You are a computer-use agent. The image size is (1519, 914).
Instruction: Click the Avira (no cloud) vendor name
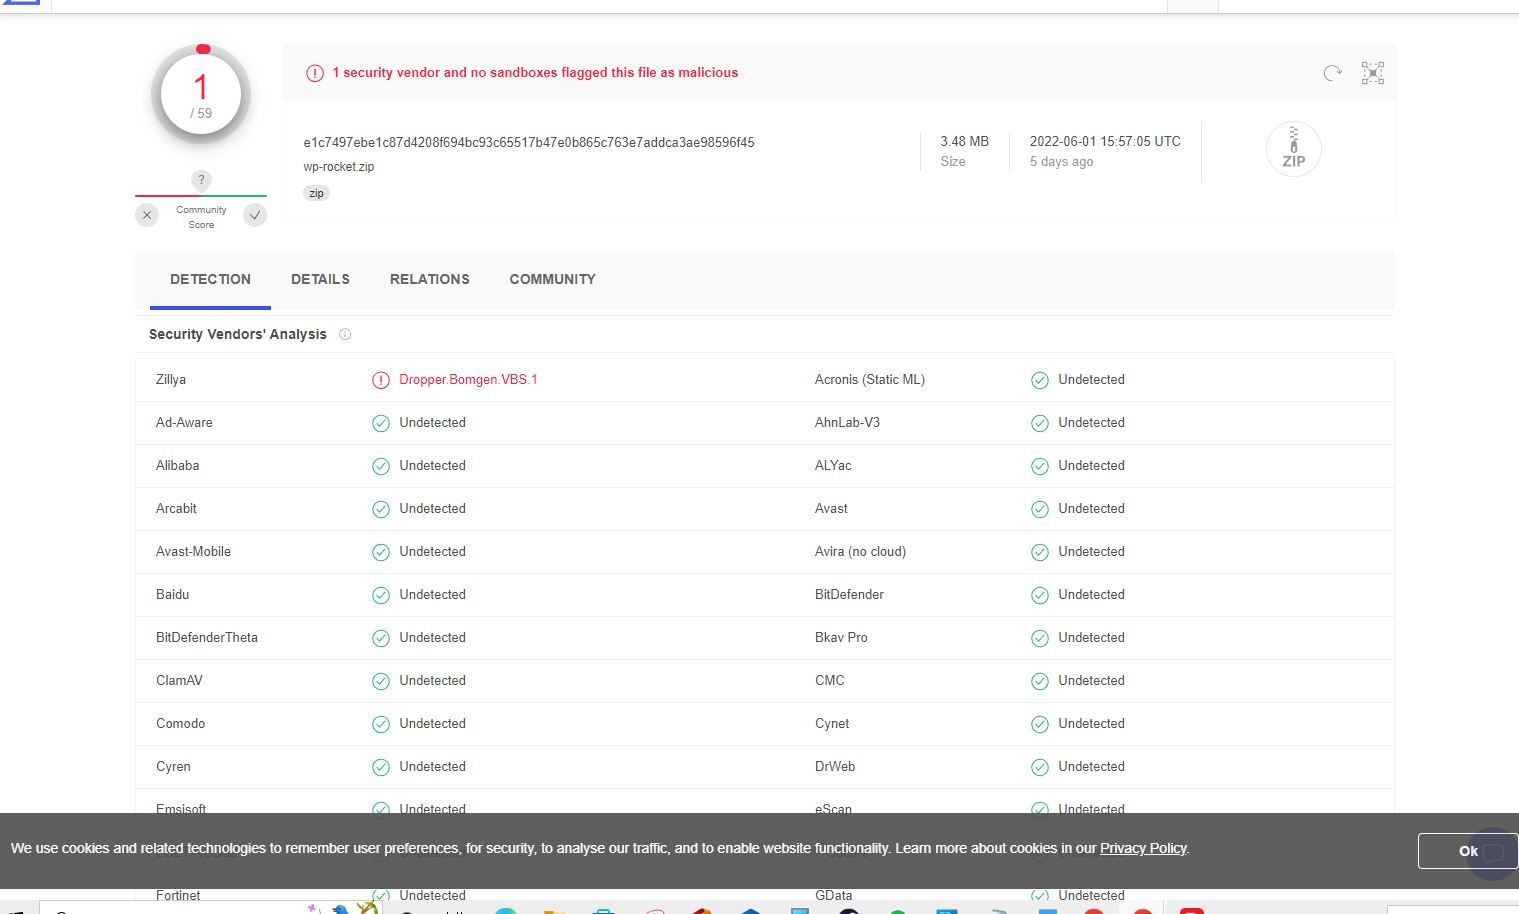[x=860, y=552]
